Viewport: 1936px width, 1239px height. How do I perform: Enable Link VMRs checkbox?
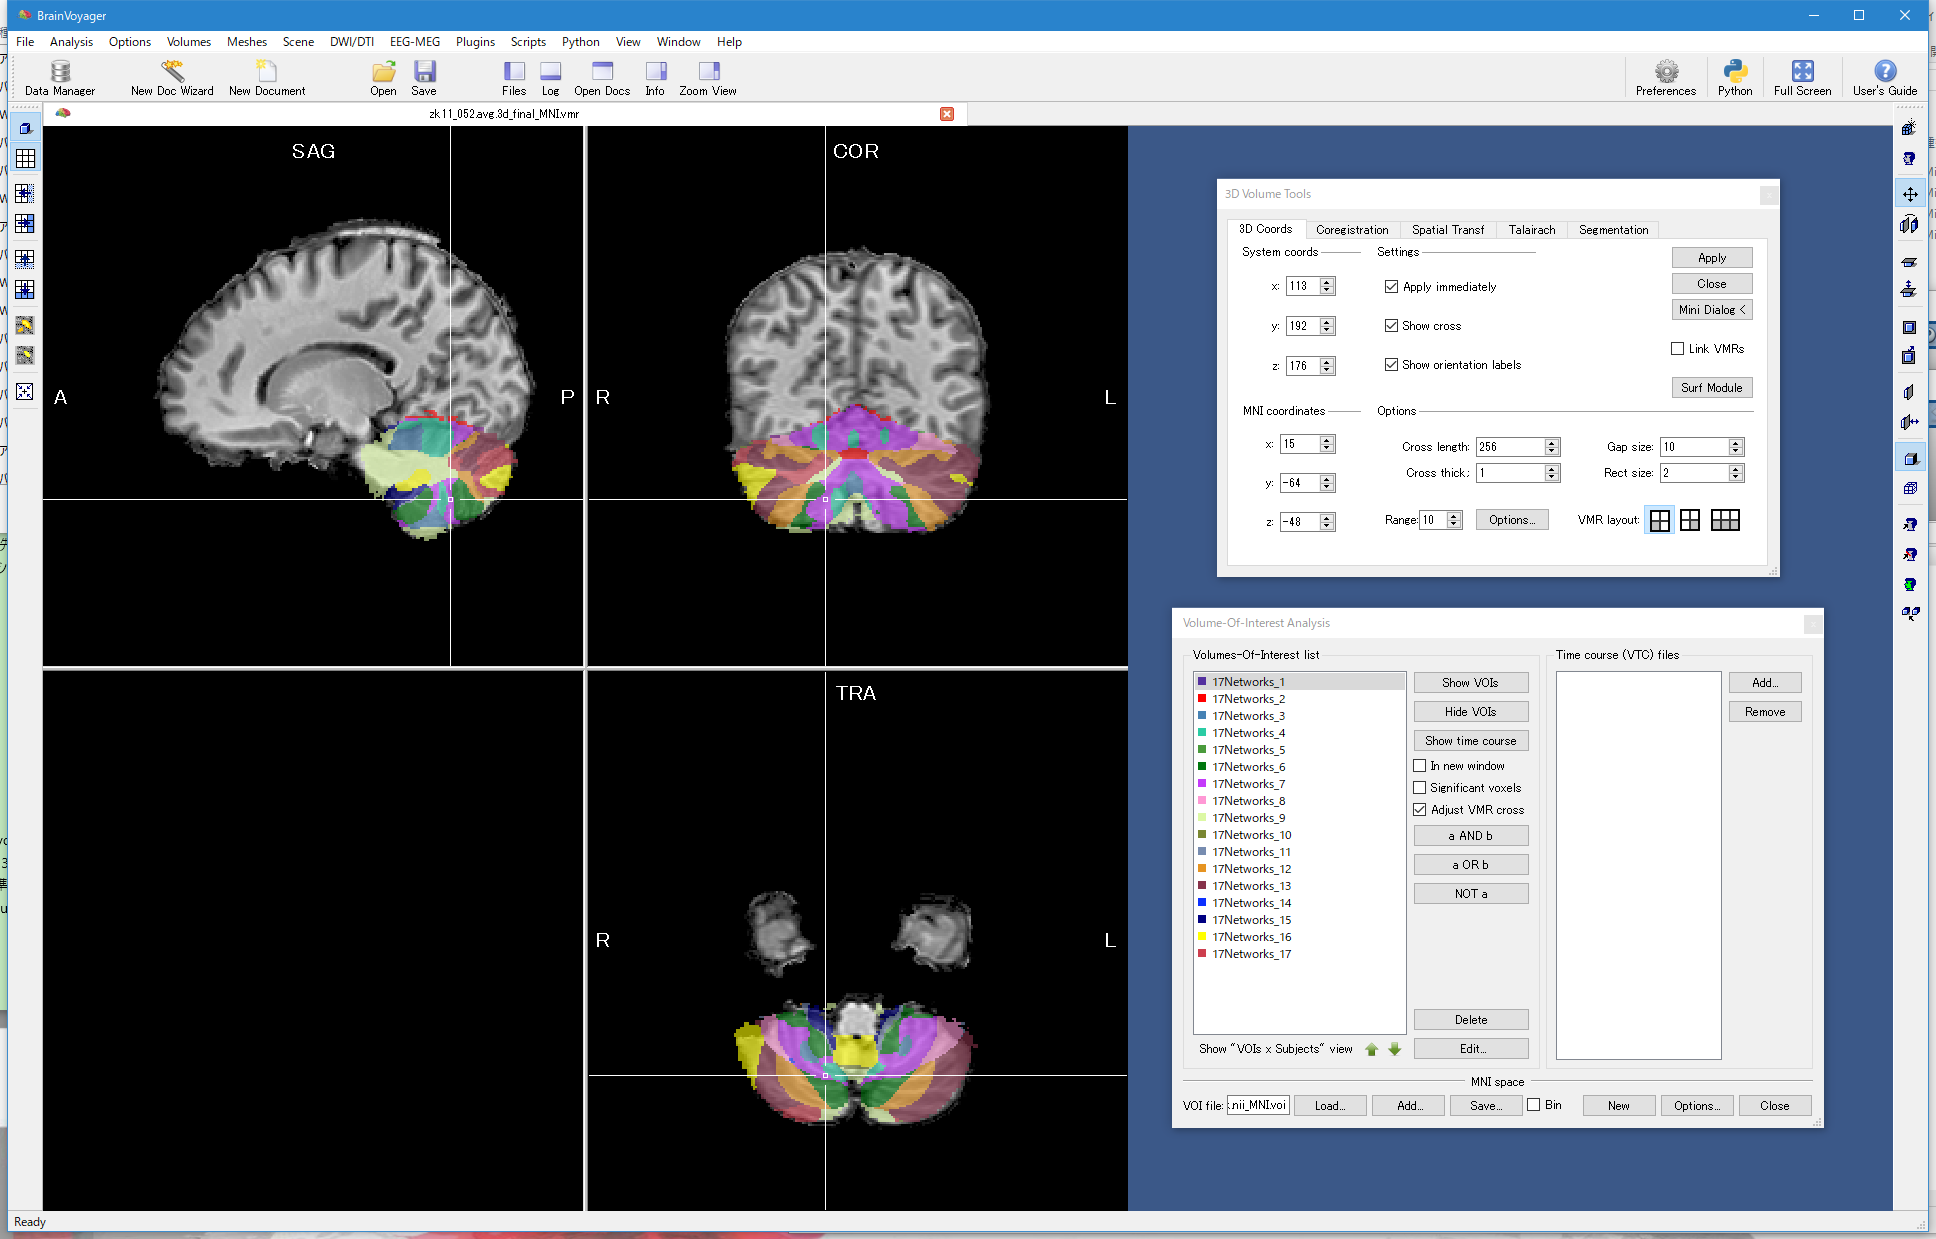click(1677, 349)
